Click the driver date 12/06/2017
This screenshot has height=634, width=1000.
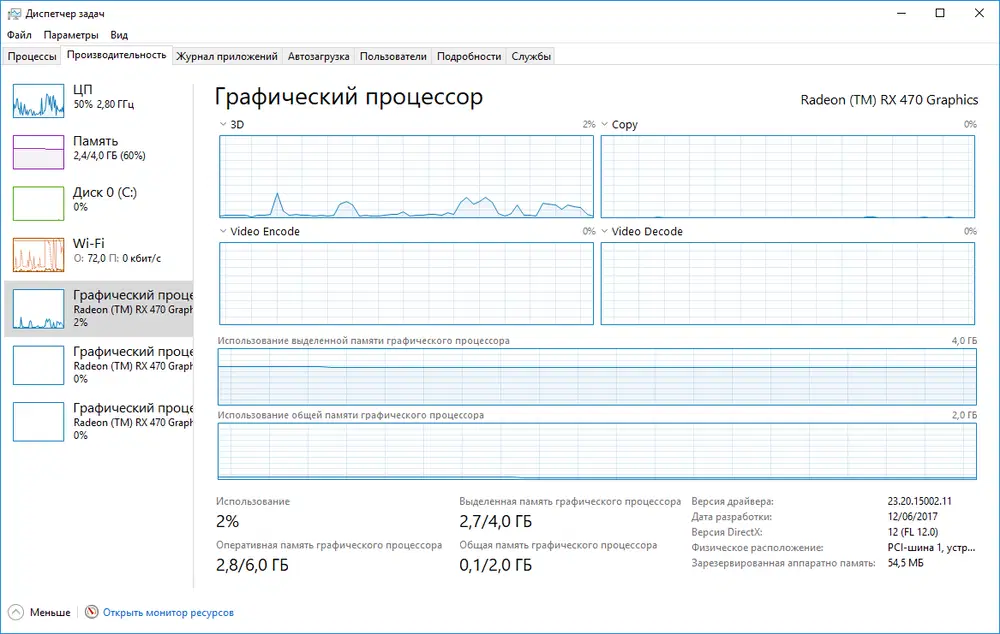pos(912,517)
